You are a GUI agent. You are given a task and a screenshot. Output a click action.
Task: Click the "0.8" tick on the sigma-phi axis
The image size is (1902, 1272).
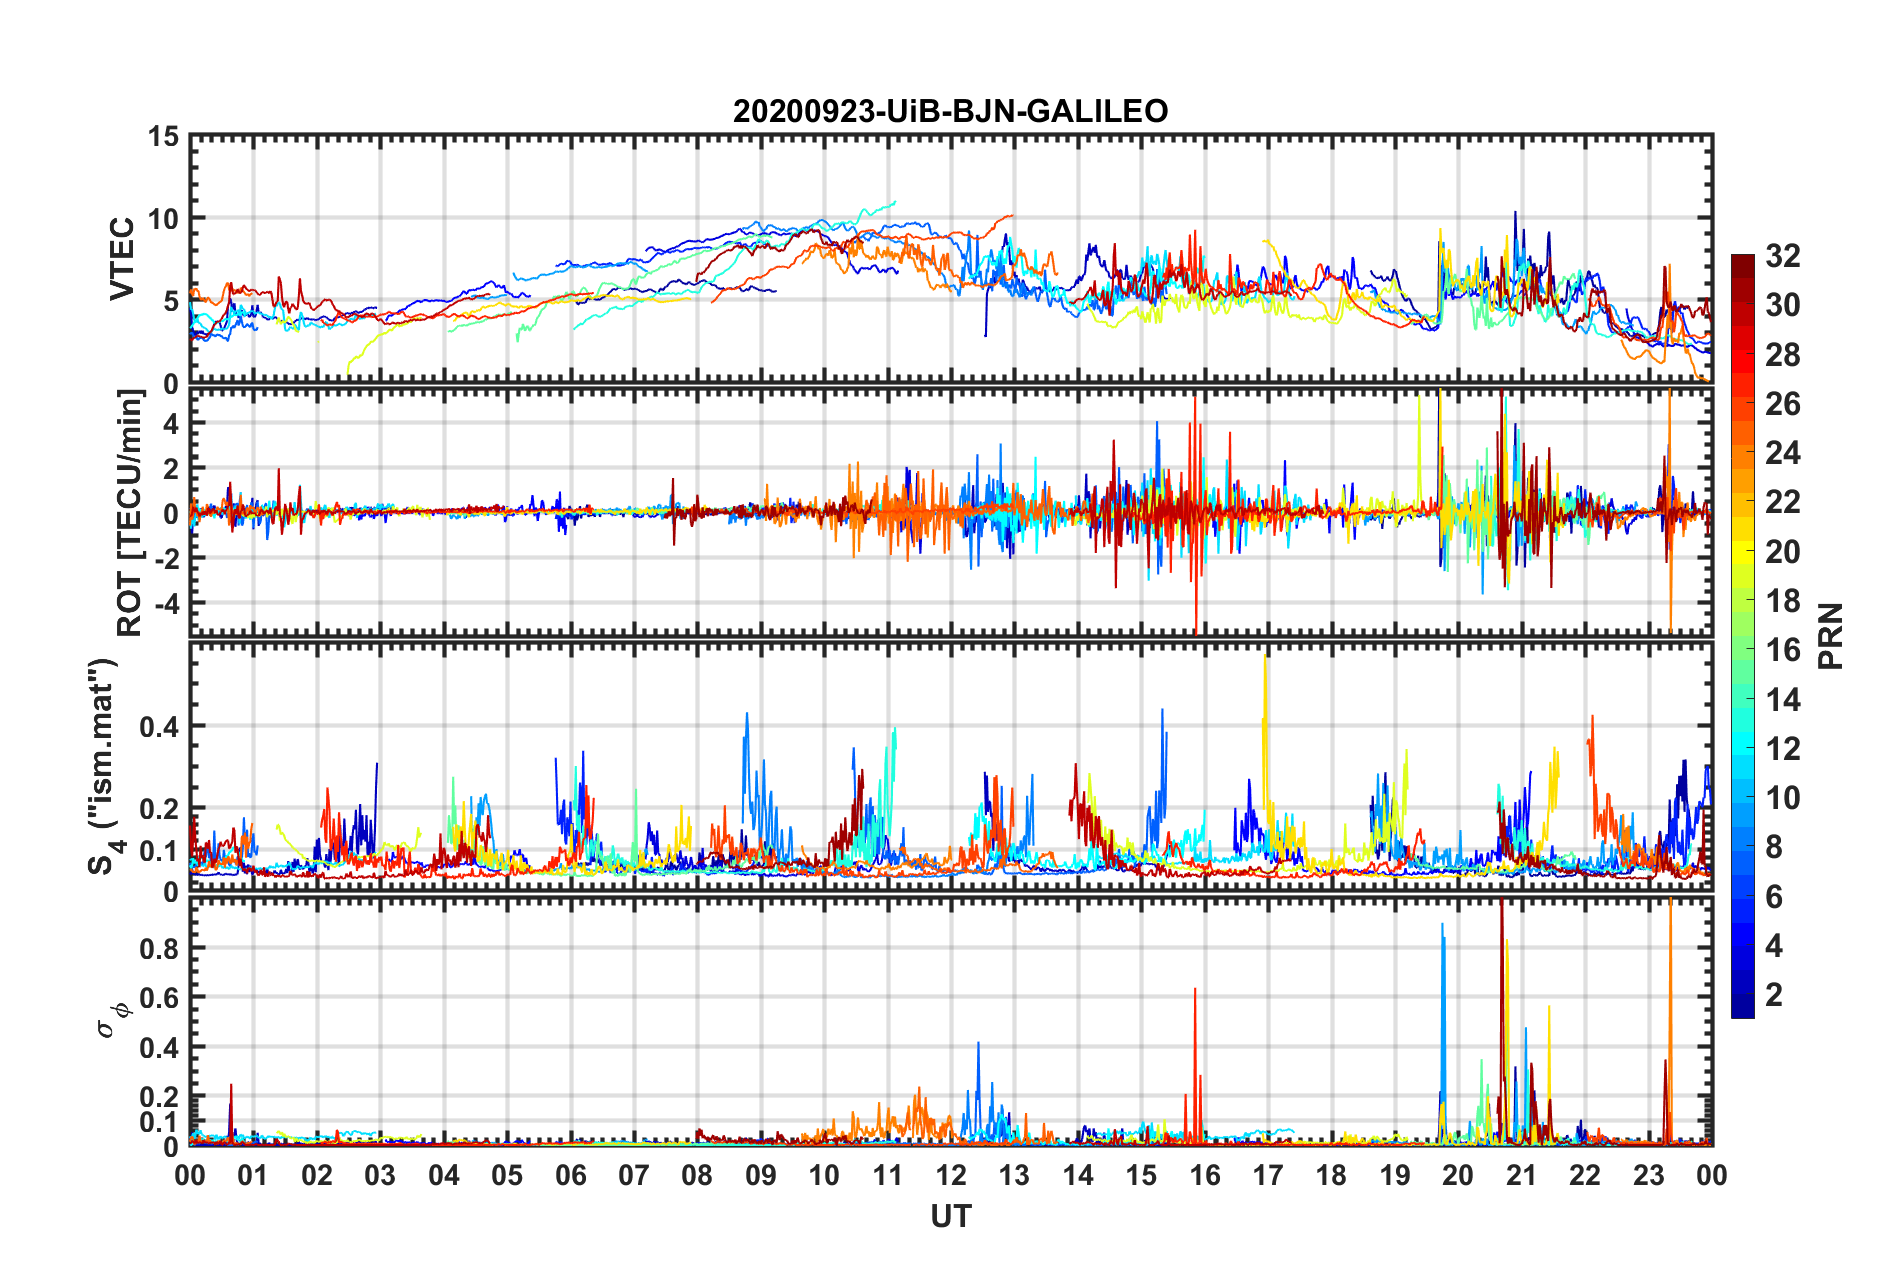click(160, 948)
